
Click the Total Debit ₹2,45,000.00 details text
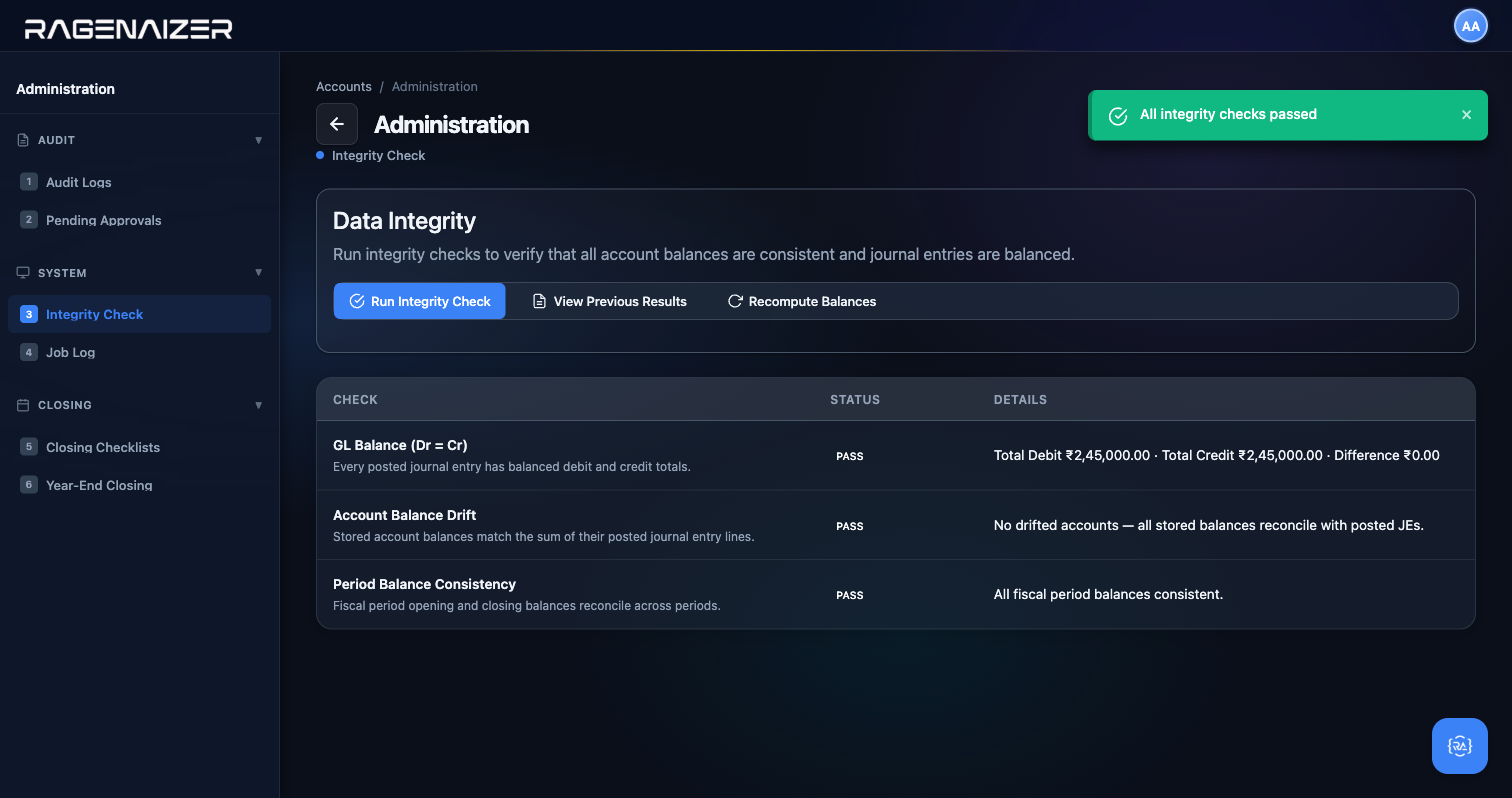[1217, 455]
